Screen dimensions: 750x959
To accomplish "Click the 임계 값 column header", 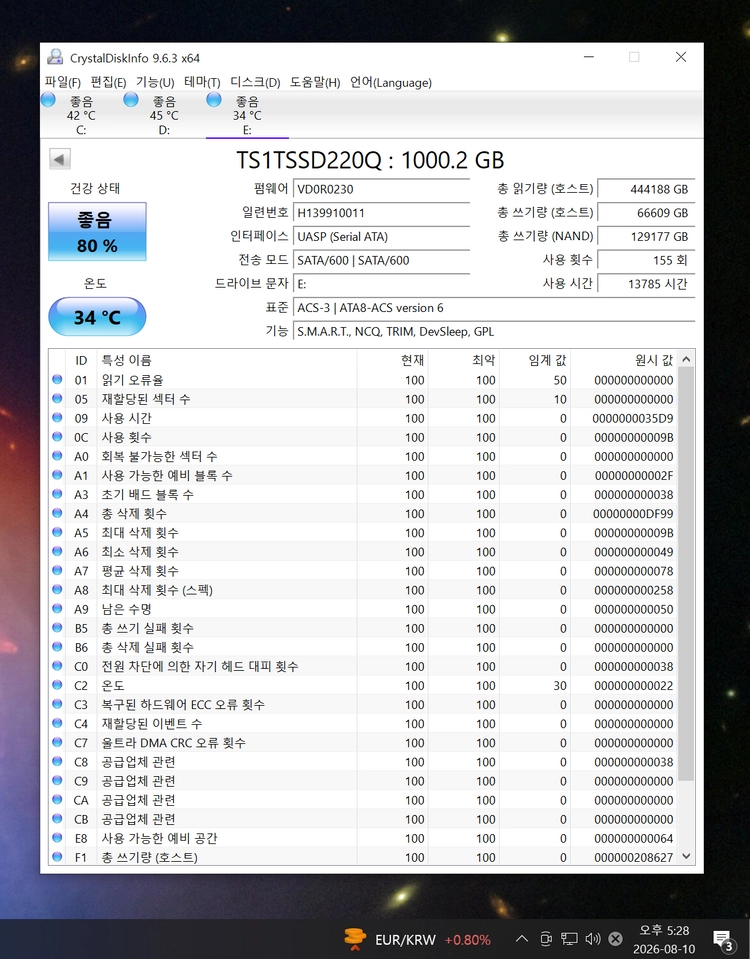I will click(535, 360).
